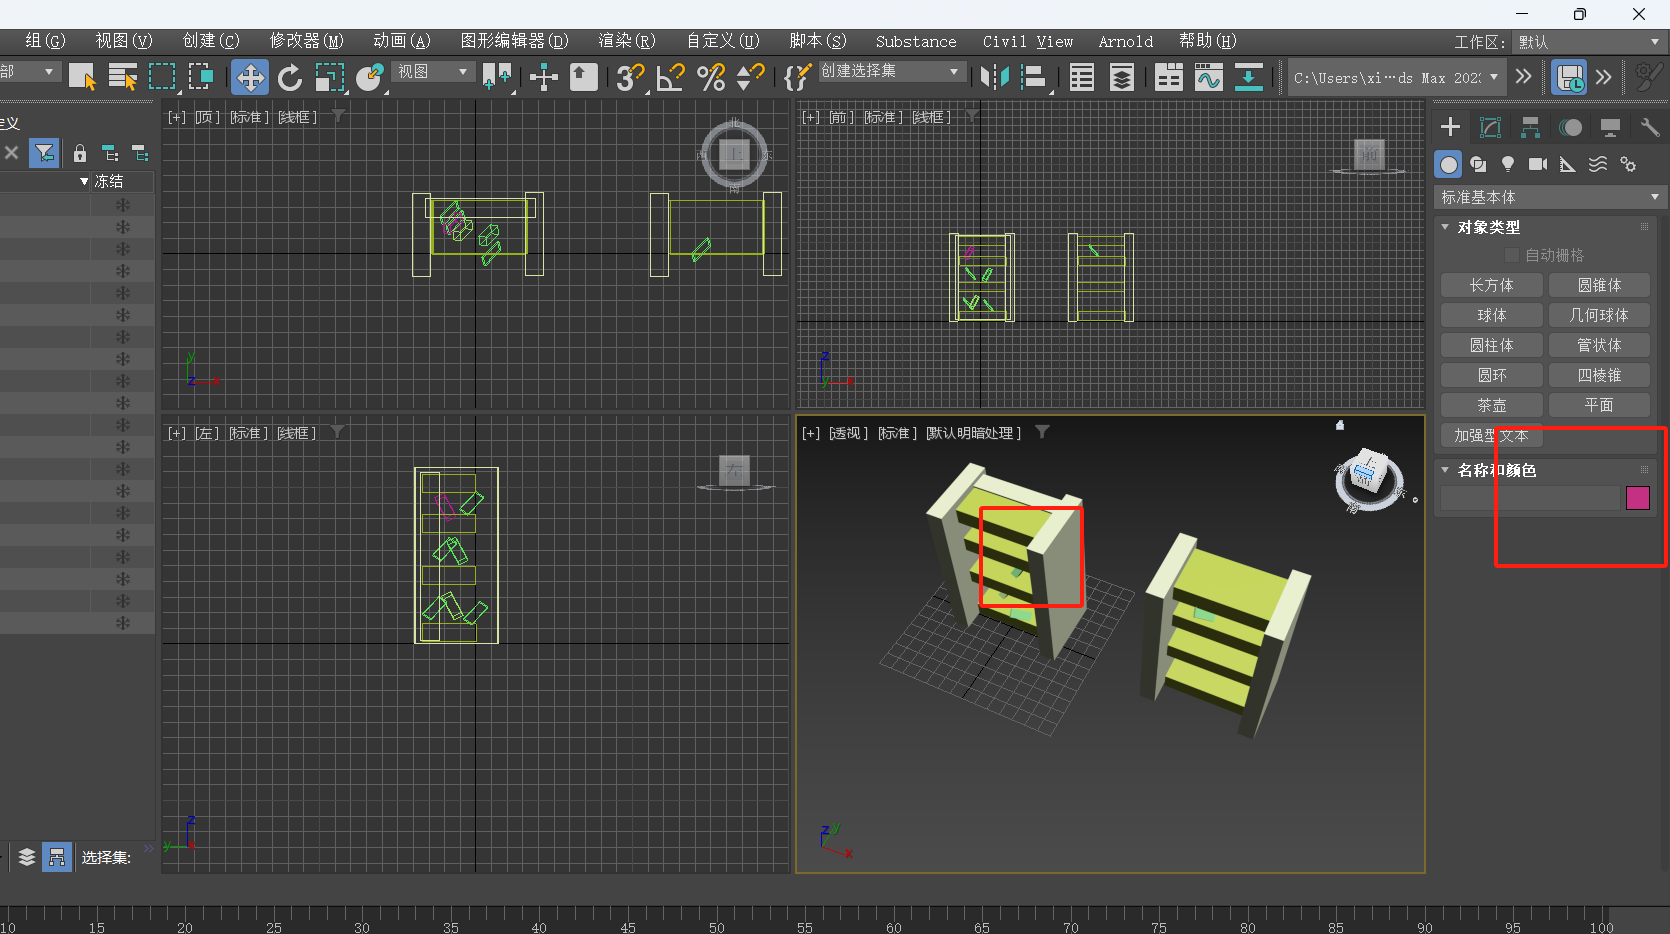This screenshot has width=1670, height=934.
Task: Switch to the Hierarchy panel tab
Action: pos(1530,127)
